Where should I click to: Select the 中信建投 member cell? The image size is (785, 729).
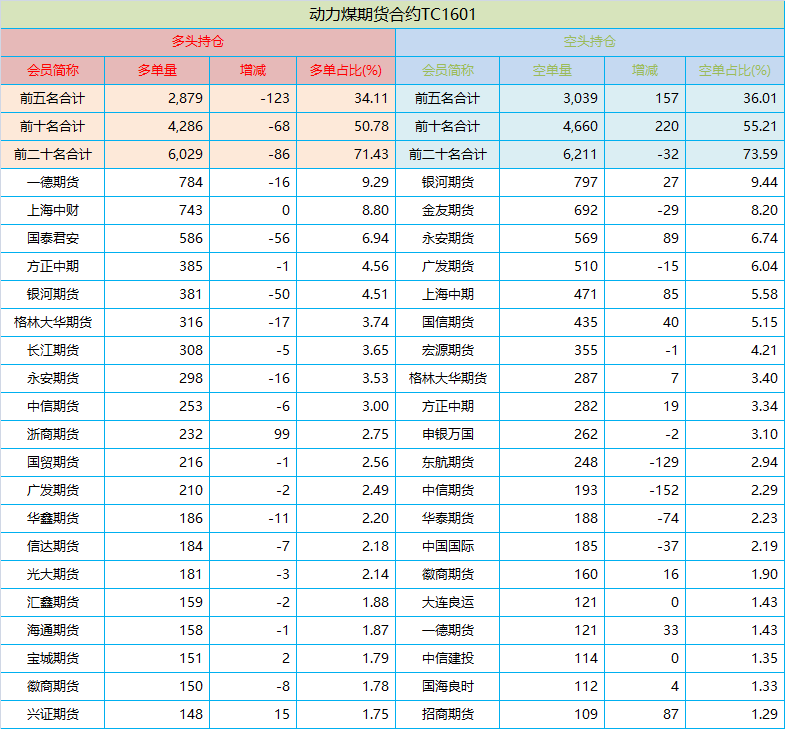click(448, 659)
